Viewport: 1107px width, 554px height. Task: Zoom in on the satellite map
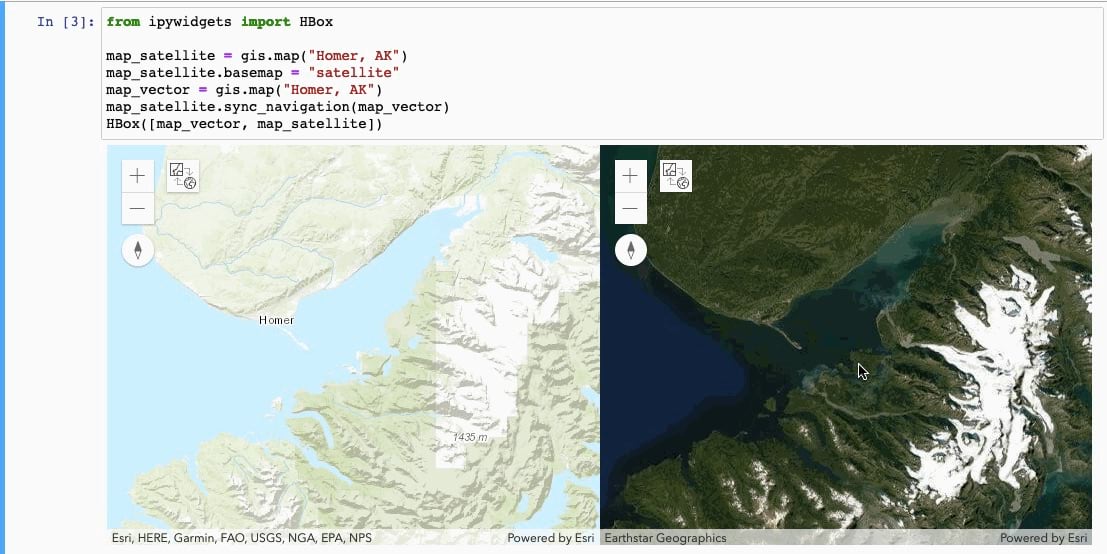(630, 176)
